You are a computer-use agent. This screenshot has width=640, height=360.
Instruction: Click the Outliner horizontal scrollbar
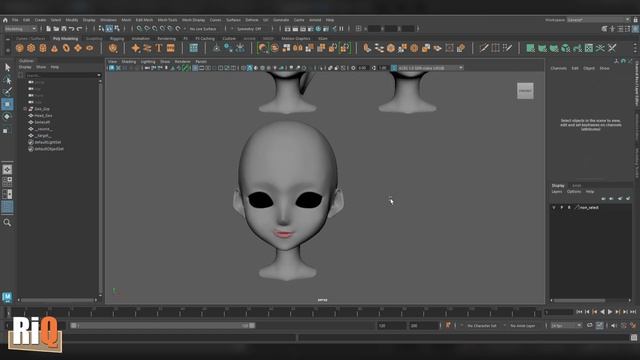(56, 300)
